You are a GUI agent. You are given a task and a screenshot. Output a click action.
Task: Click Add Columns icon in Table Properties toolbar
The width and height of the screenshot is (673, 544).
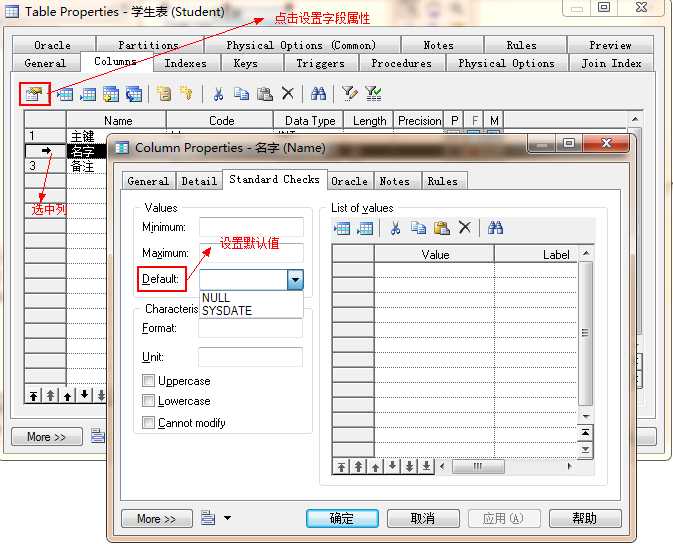[x=111, y=94]
